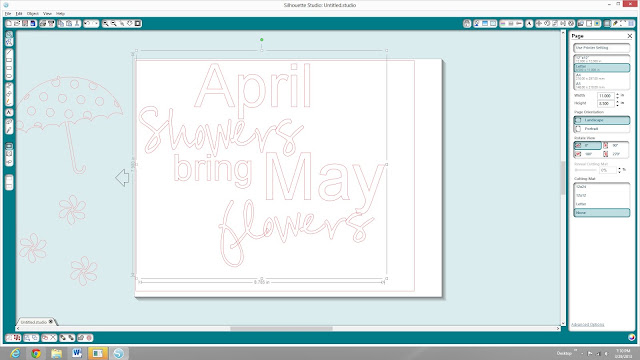The height and width of the screenshot is (360, 640).
Task: Set Rotate View to 270 degrees
Action: 616,154
